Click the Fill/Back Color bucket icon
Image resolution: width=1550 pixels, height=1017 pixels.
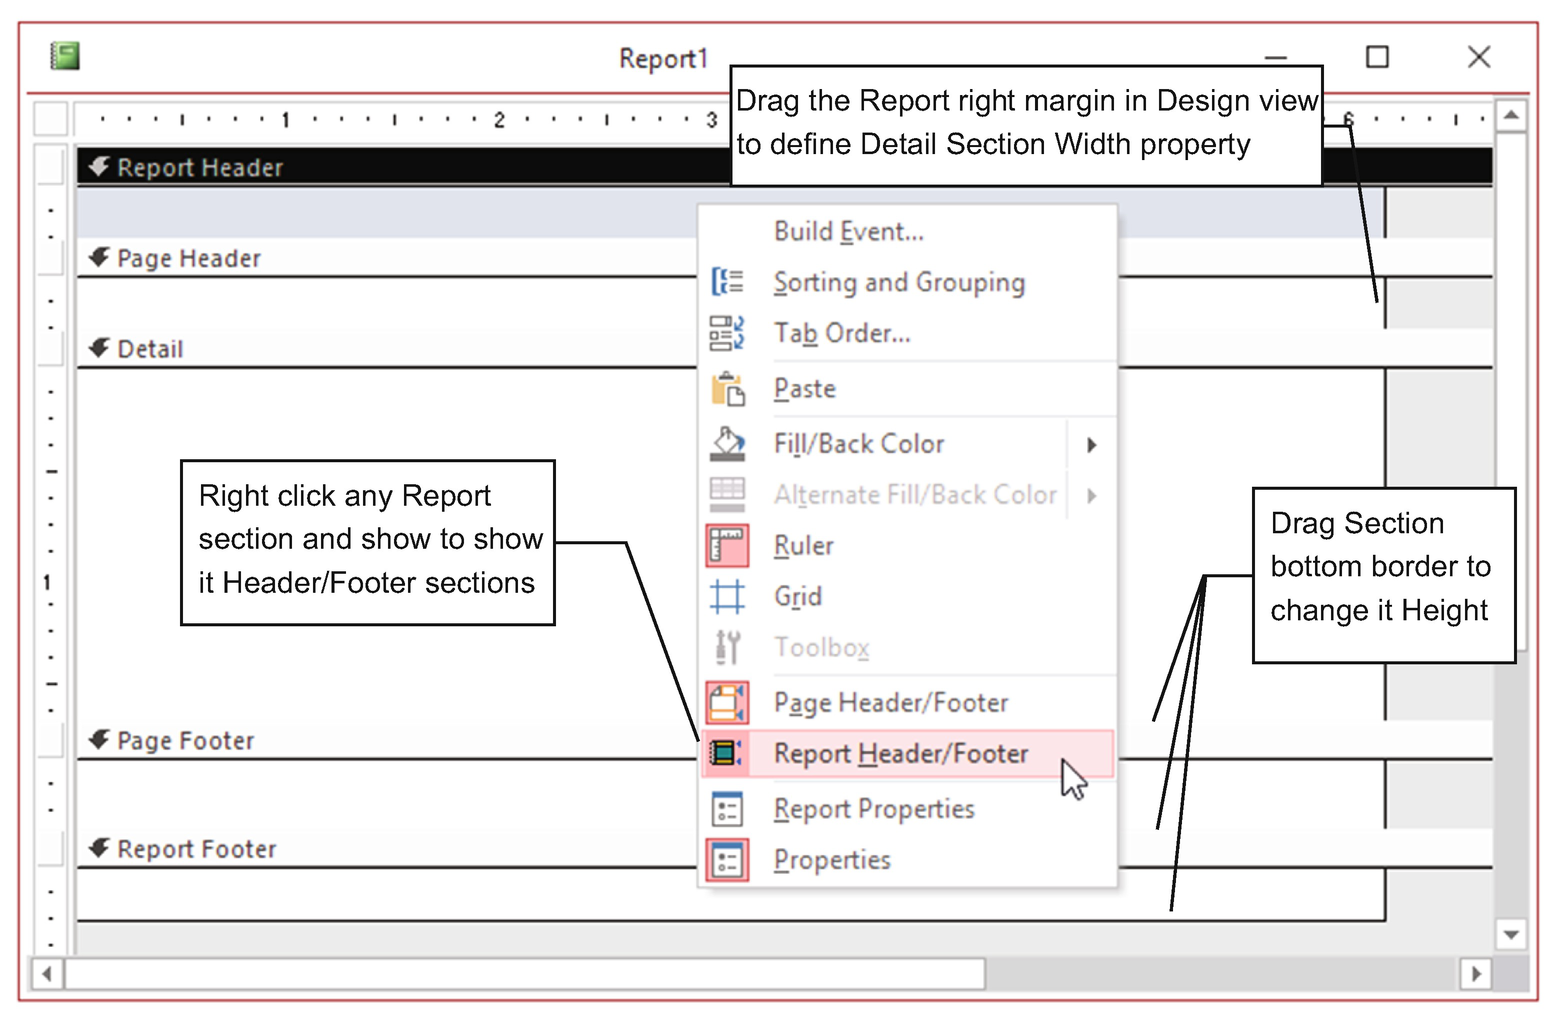point(727,444)
